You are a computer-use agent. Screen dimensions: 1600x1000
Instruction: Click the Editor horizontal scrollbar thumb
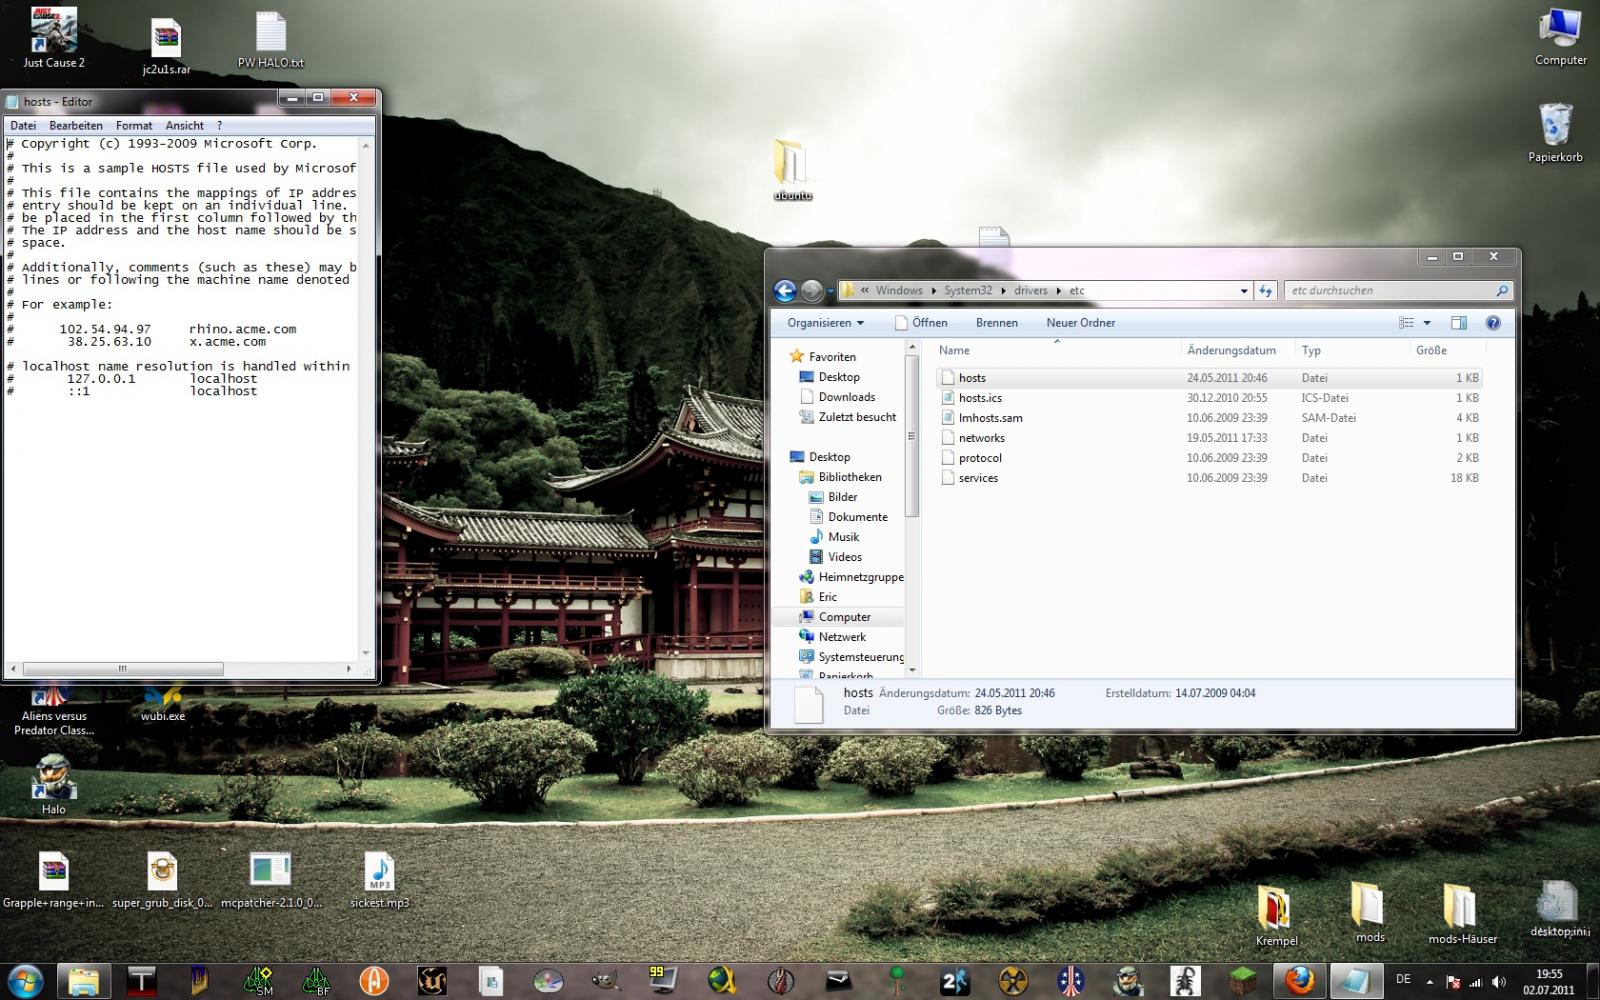click(x=123, y=668)
